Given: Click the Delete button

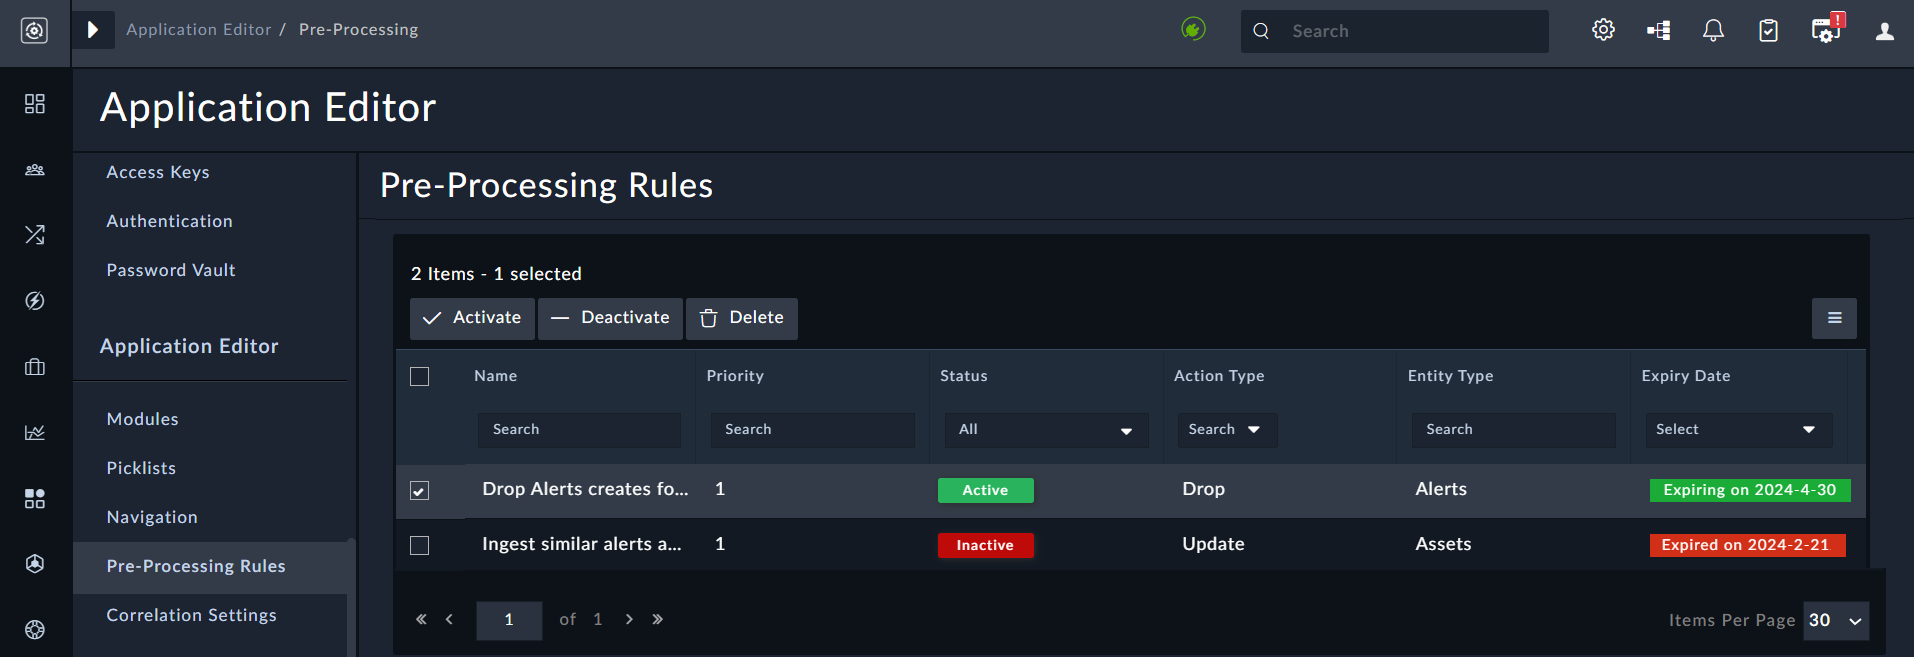Looking at the screenshot, I should pos(742,318).
